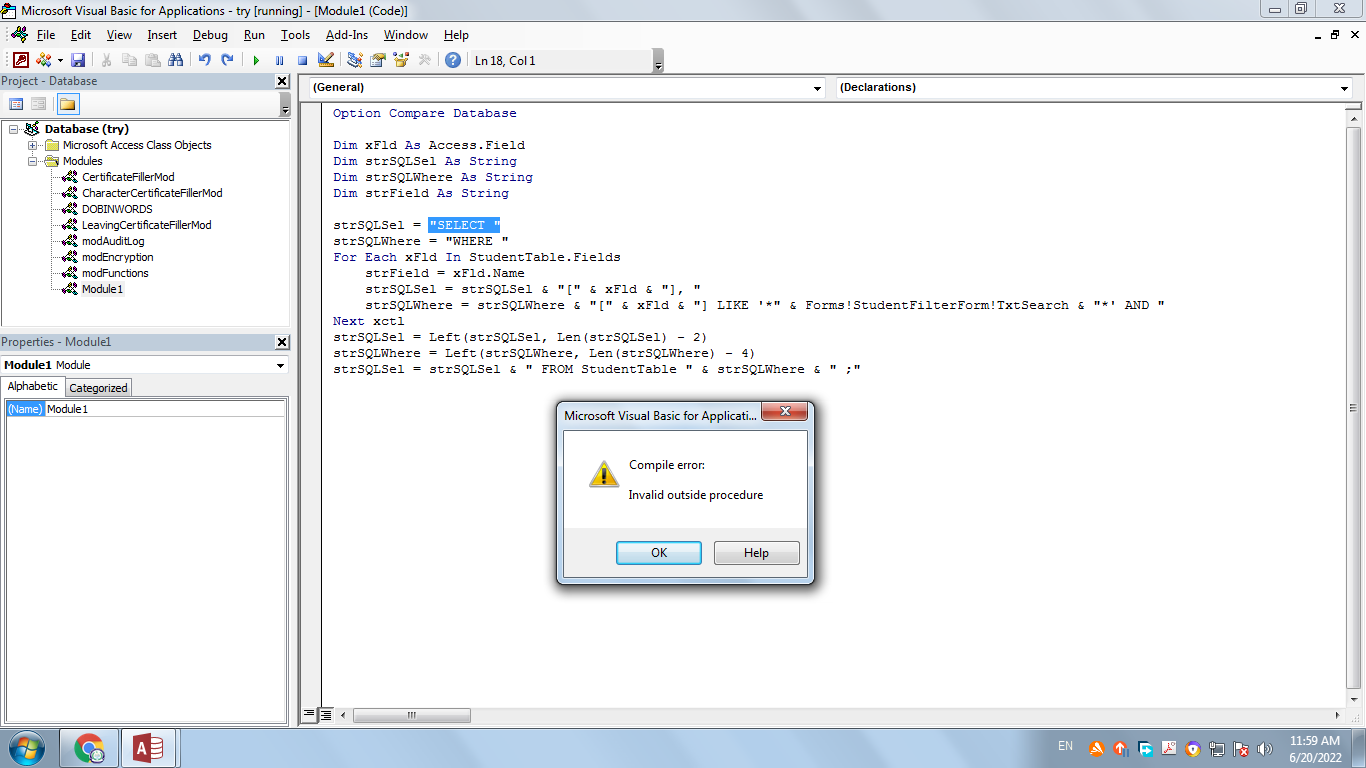Click the volume speaker tray icon
This screenshot has height=768, width=1366.
[x=1264, y=748]
